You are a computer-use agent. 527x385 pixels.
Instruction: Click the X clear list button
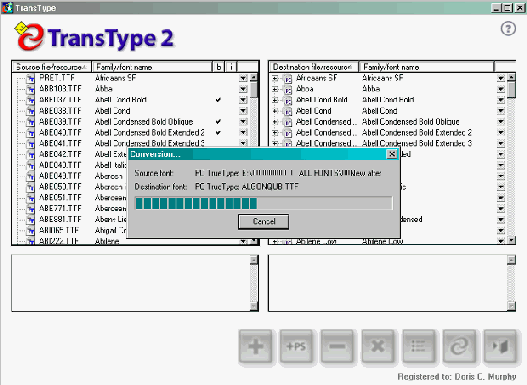point(378,347)
